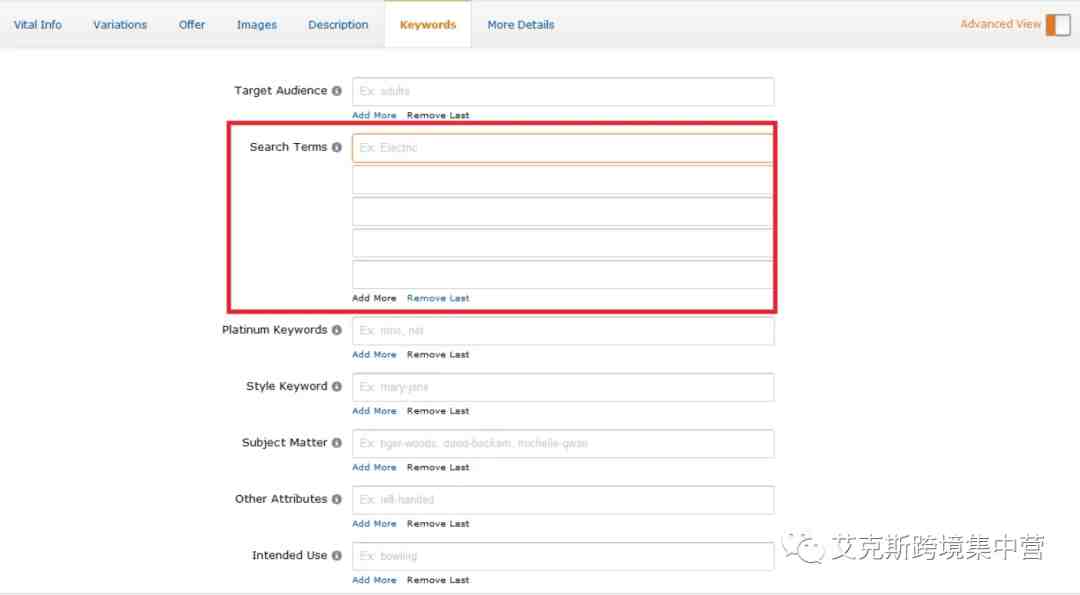Switch to the Description tab
The image size is (1080, 595).
[x=338, y=25]
